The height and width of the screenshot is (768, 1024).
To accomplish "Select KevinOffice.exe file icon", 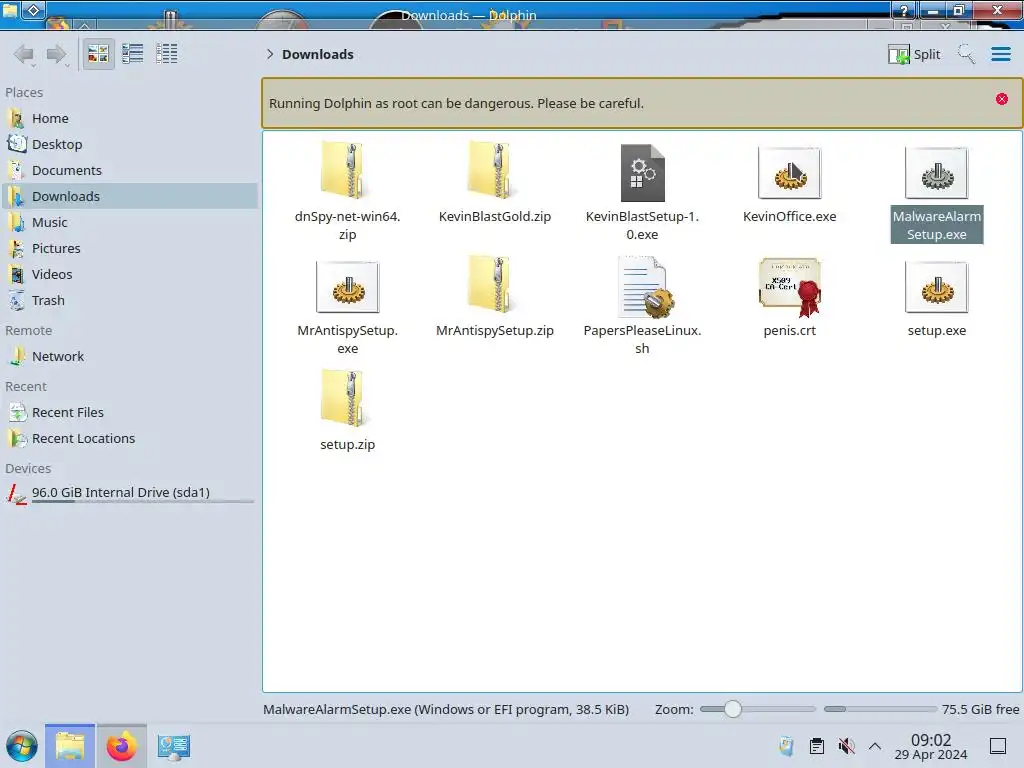I will coord(790,173).
